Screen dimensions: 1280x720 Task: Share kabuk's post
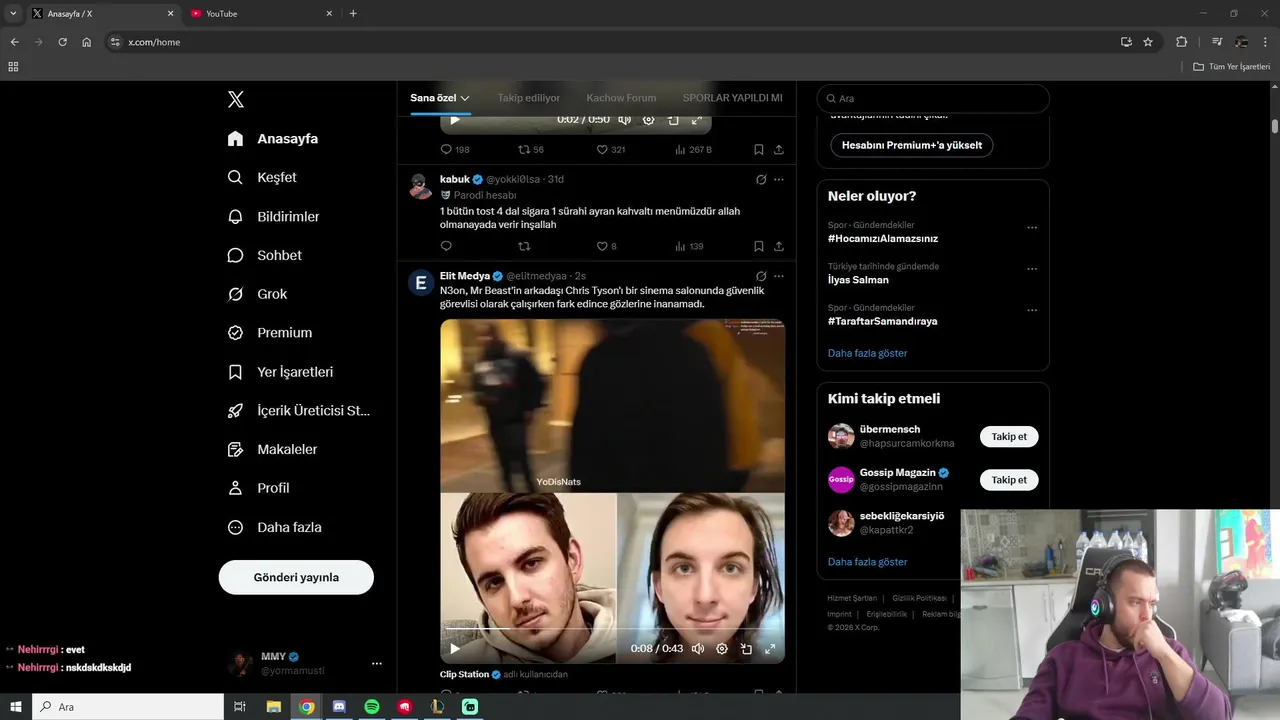778,246
